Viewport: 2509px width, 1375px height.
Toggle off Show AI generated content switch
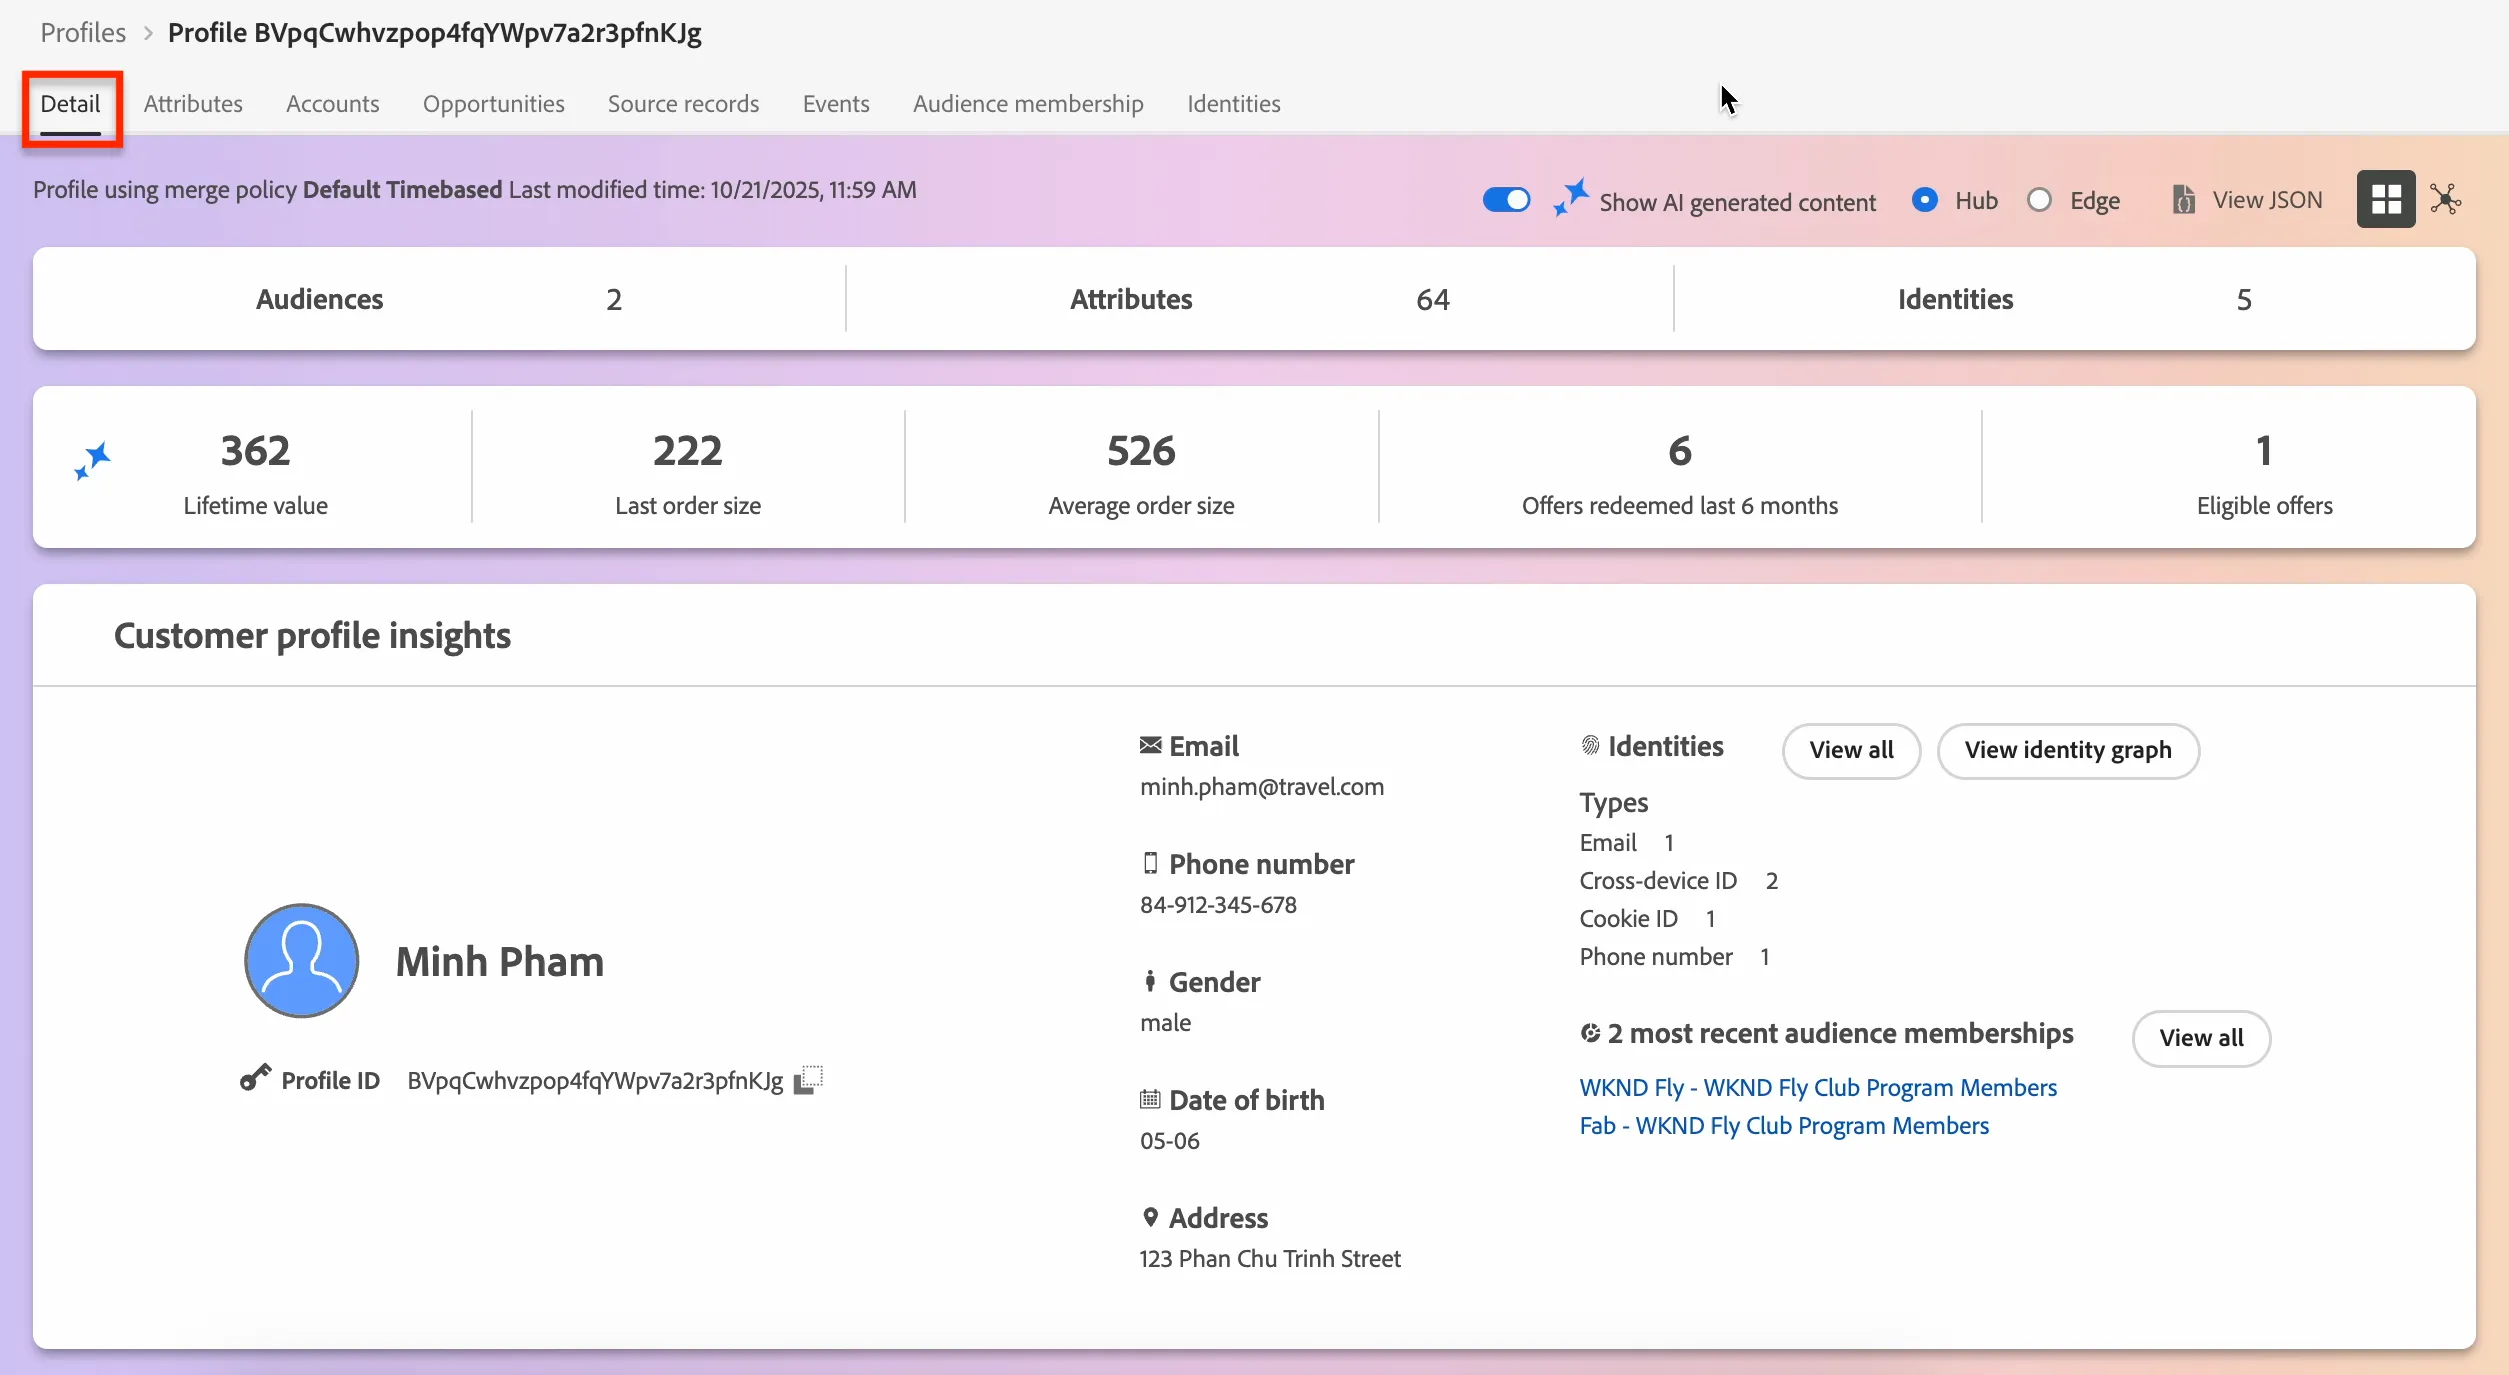click(x=1506, y=200)
